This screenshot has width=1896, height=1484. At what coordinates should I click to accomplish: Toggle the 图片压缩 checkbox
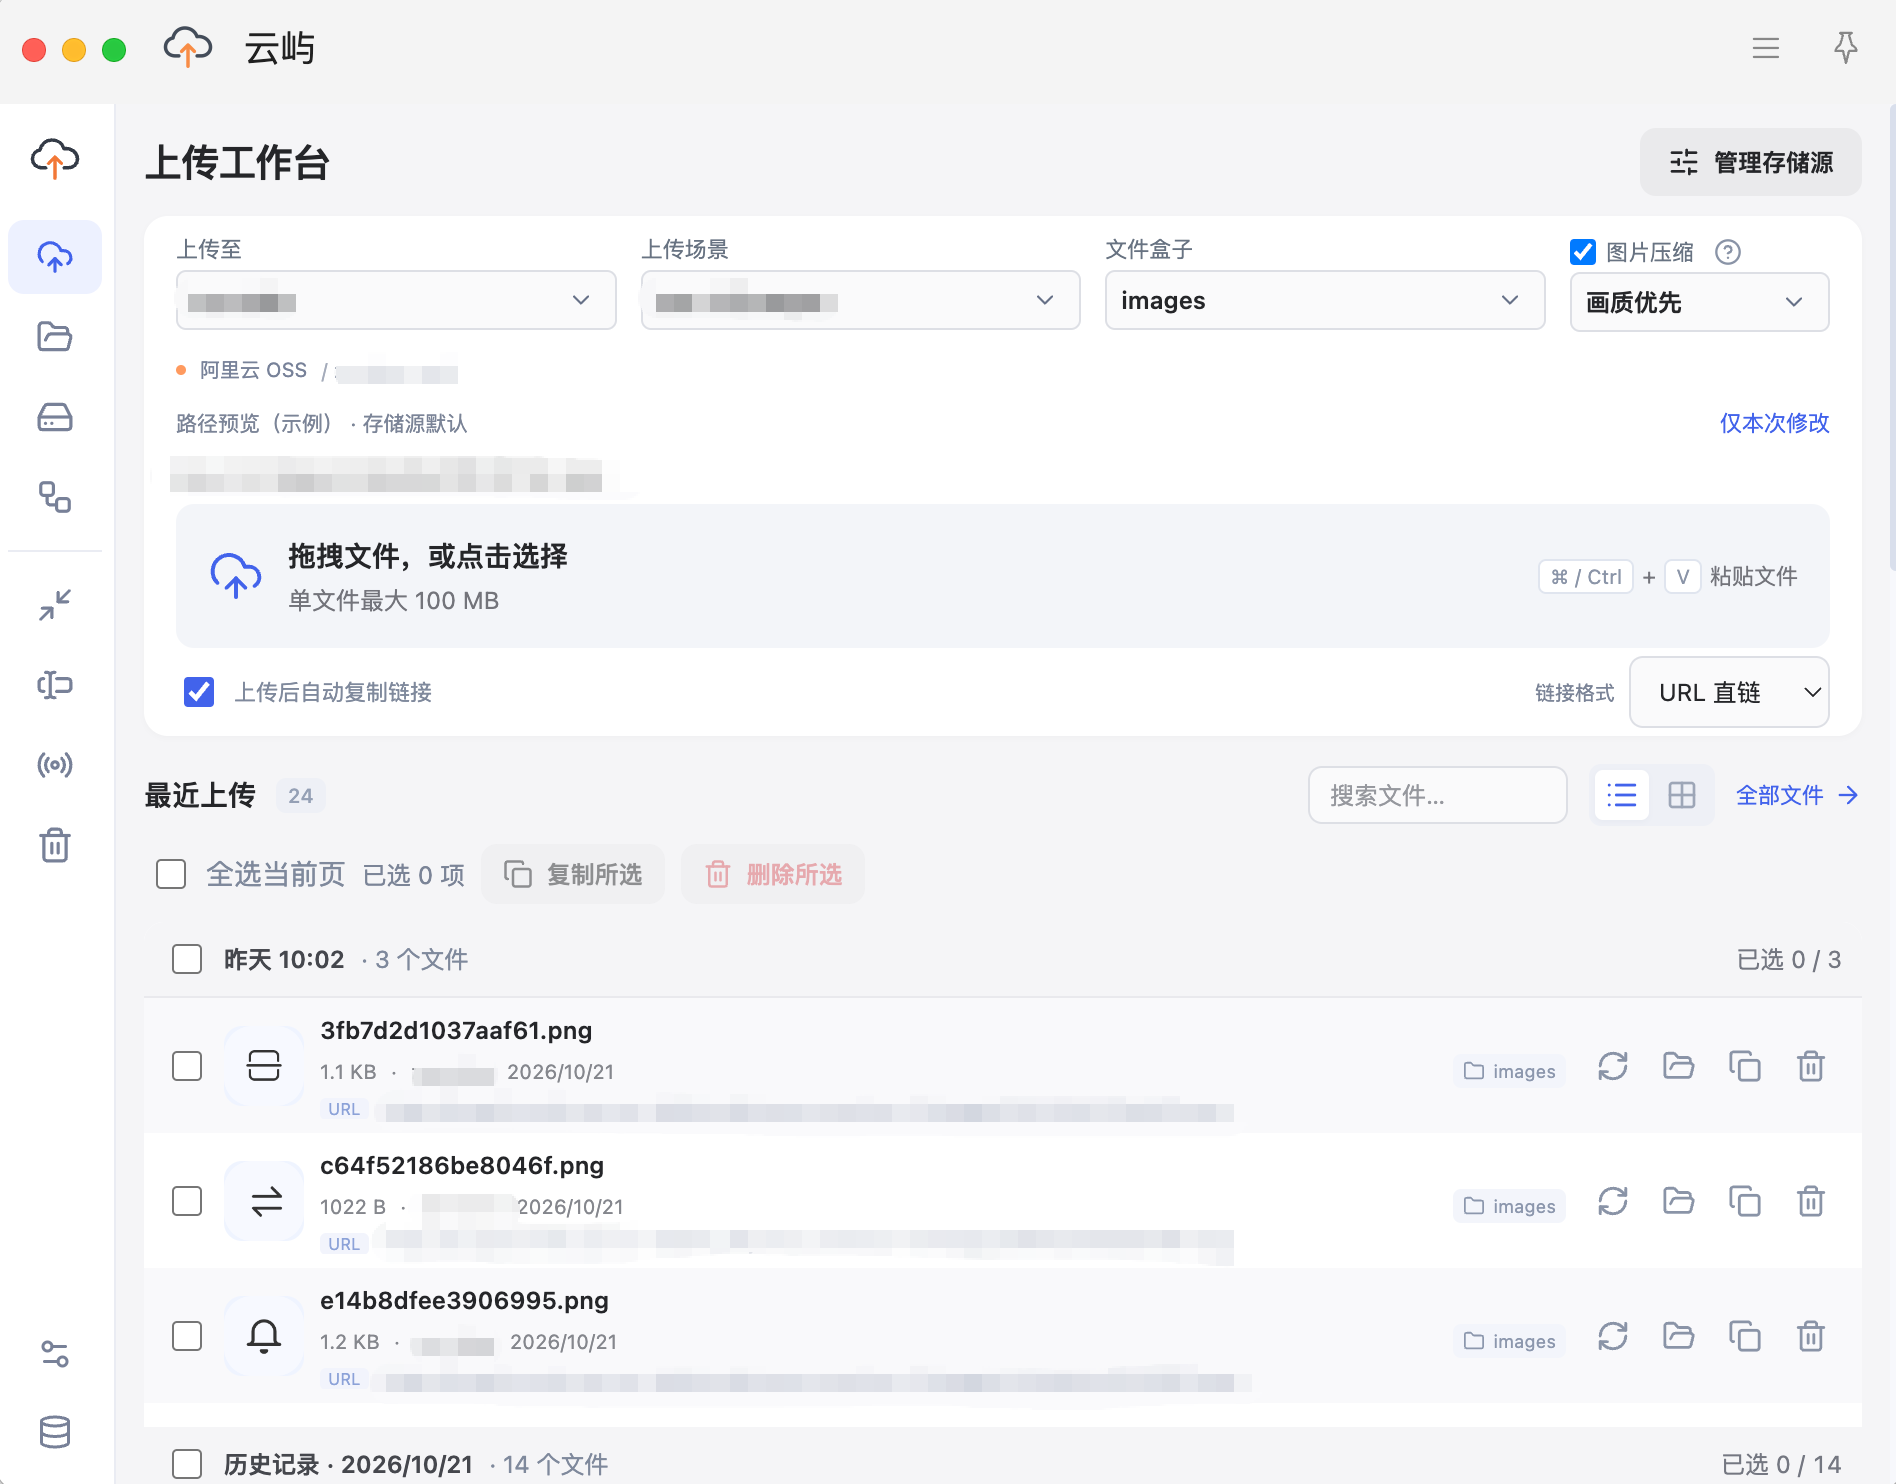(1583, 252)
